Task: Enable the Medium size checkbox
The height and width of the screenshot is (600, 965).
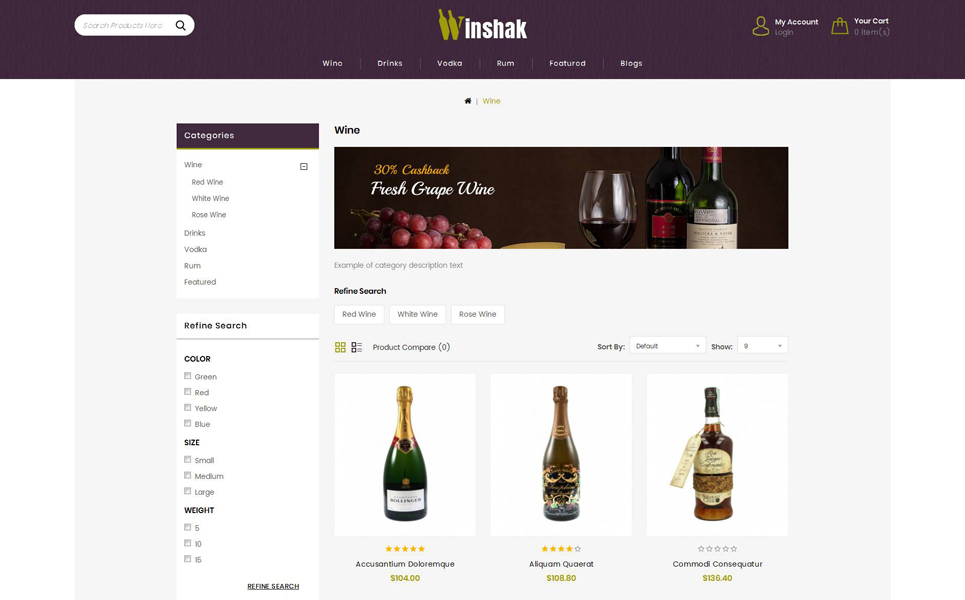Action: pos(188,476)
